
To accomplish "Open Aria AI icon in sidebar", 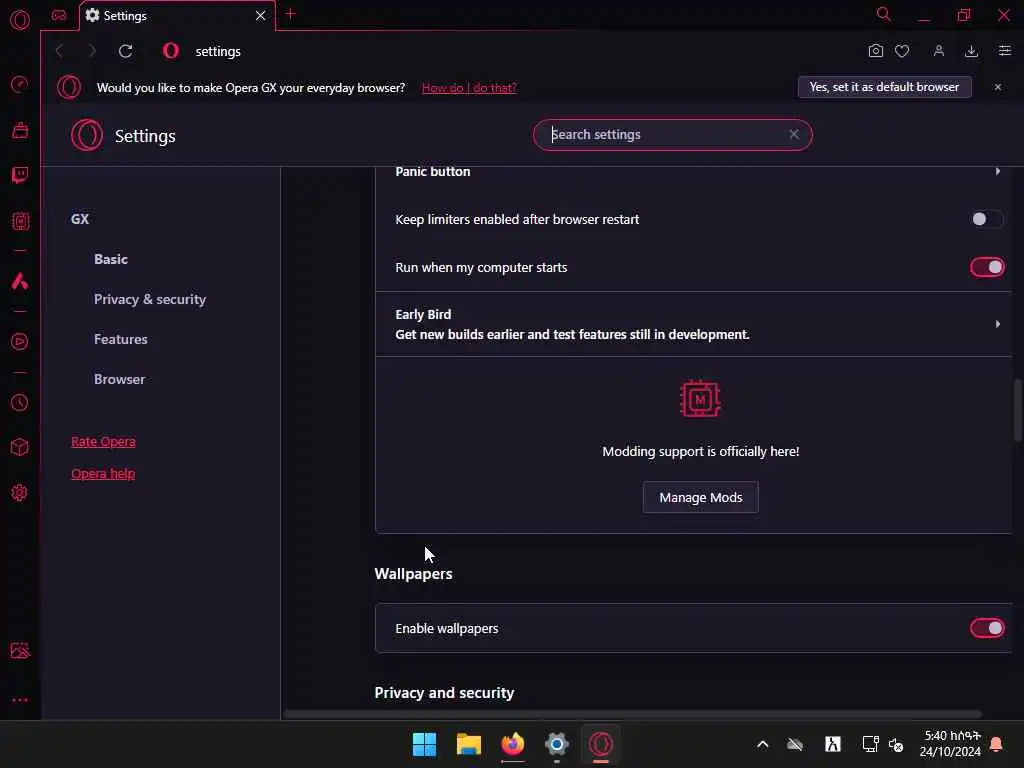I will (20, 281).
